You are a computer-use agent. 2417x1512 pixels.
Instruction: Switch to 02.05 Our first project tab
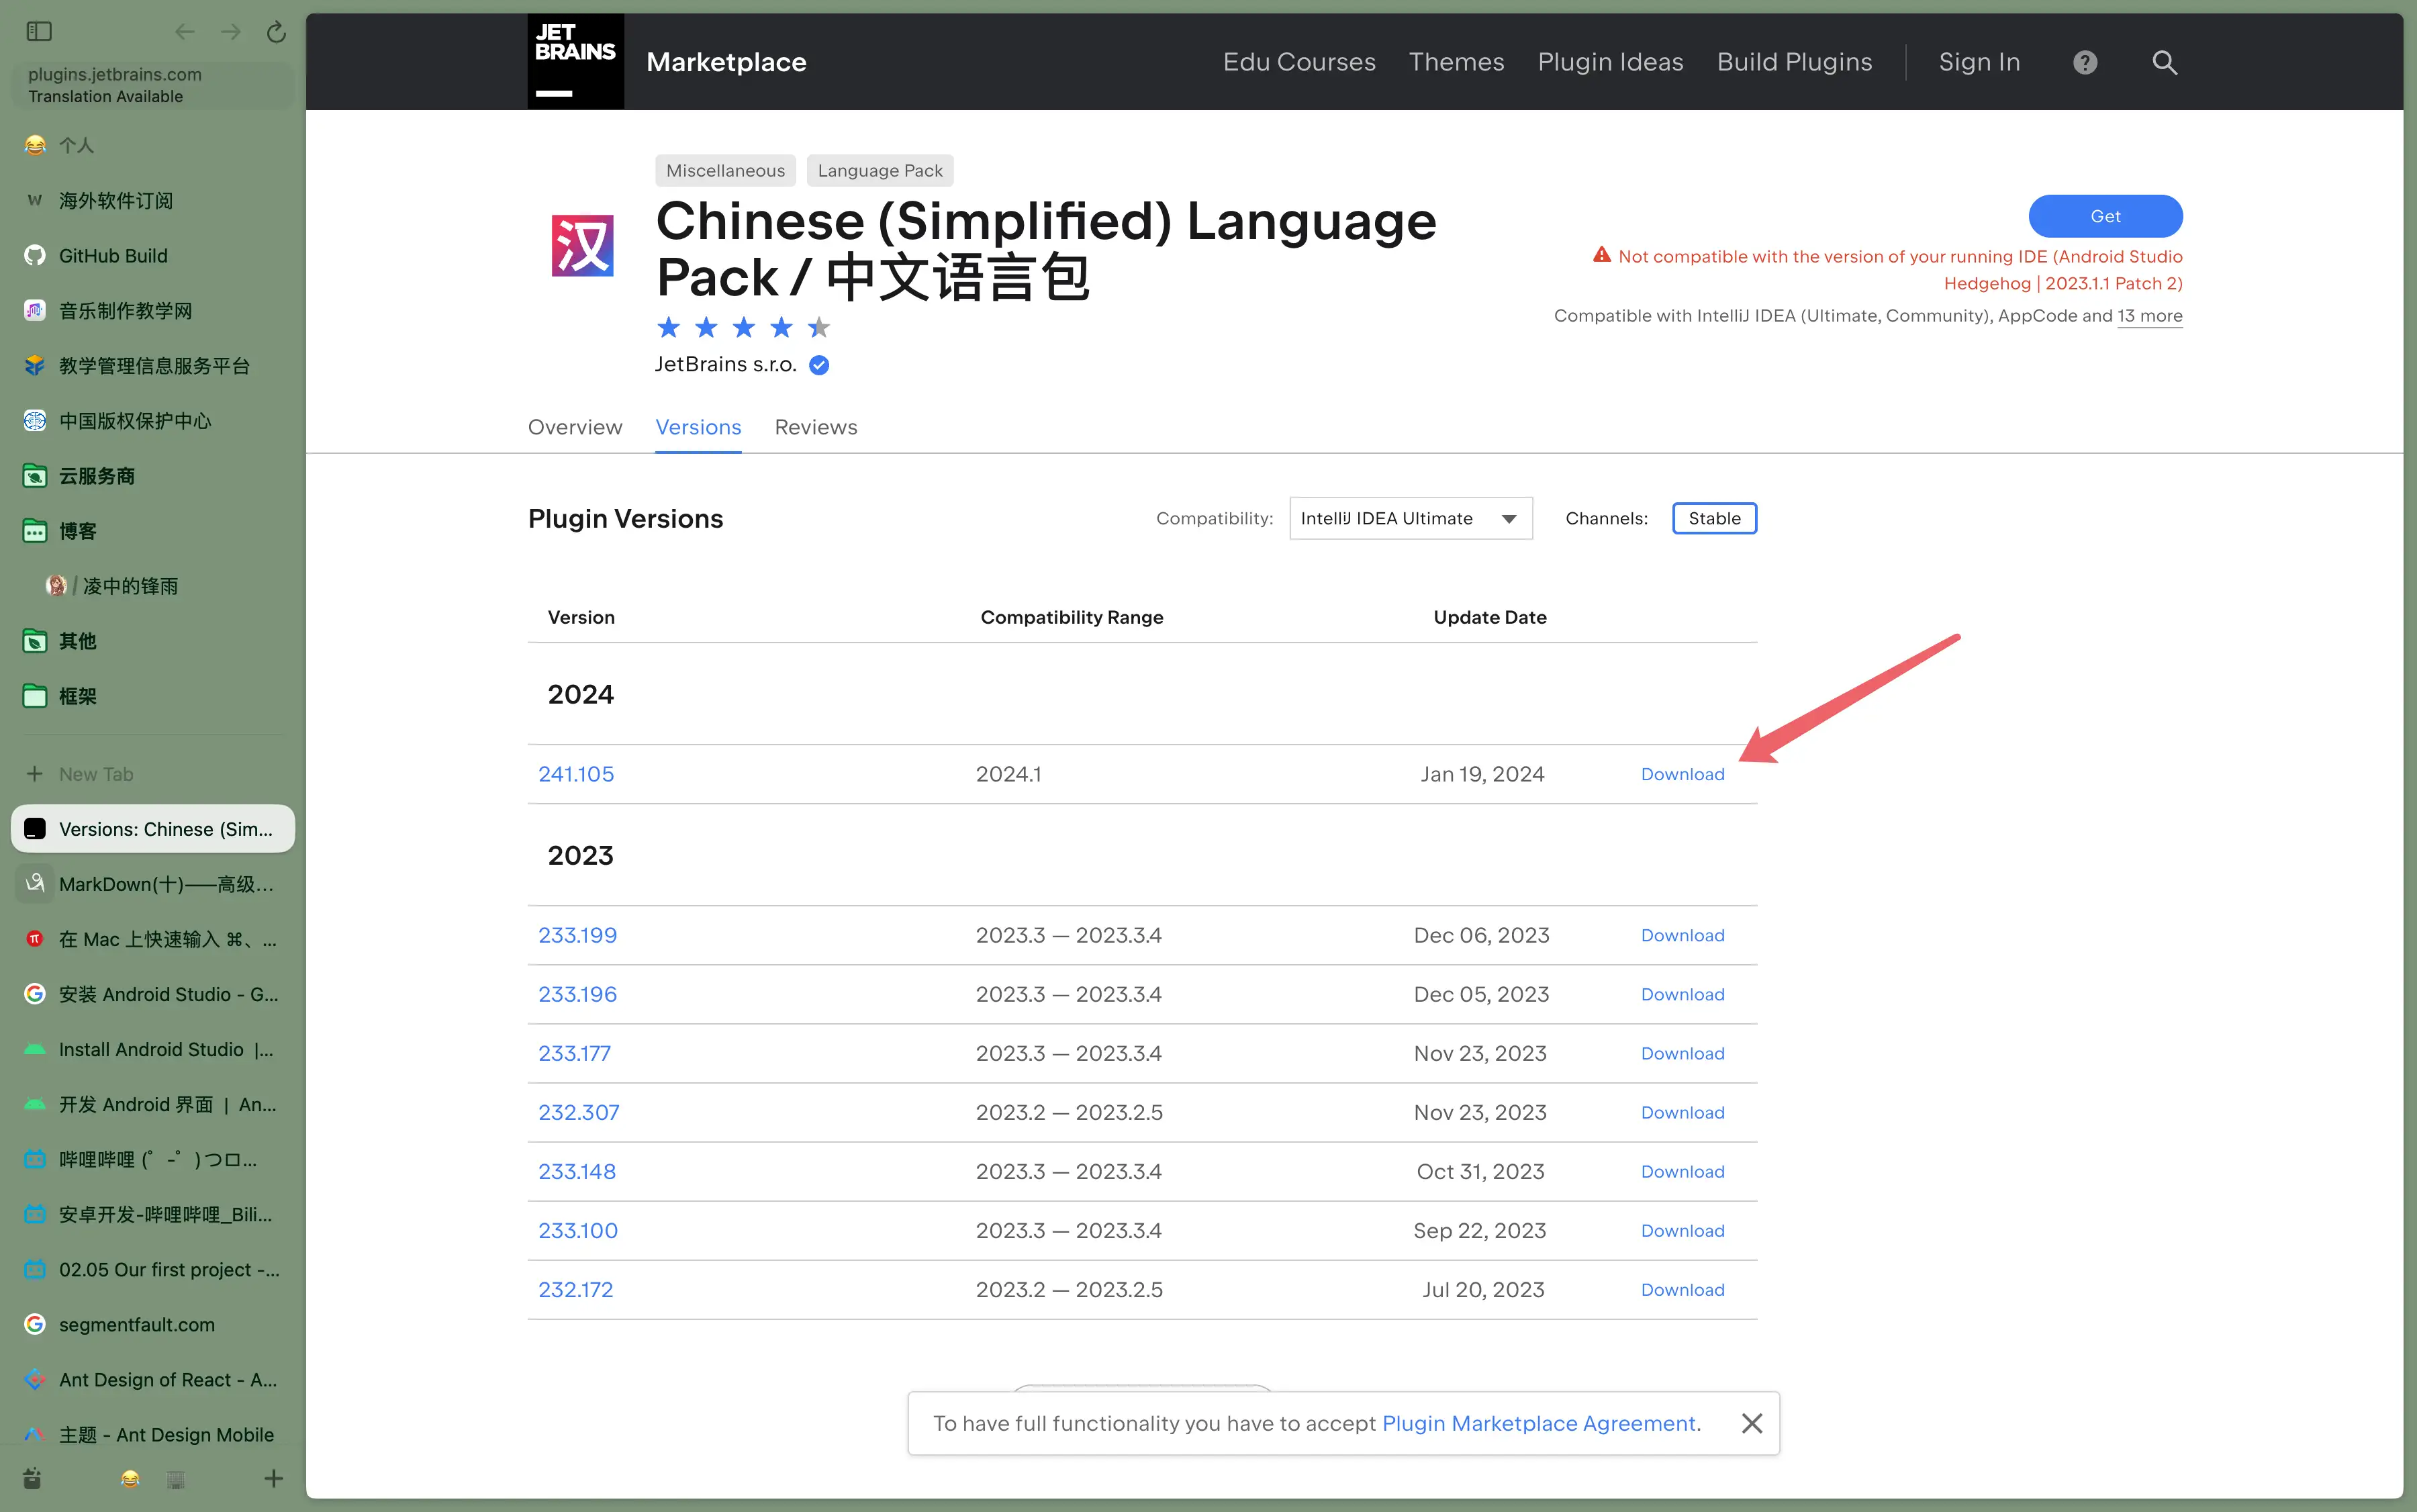[152, 1269]
